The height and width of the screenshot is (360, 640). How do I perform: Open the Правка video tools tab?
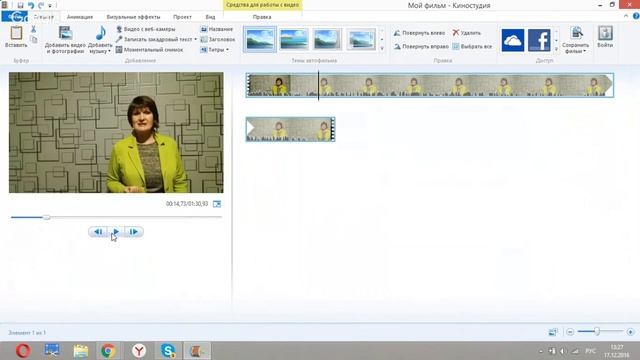tap(262, 17)
